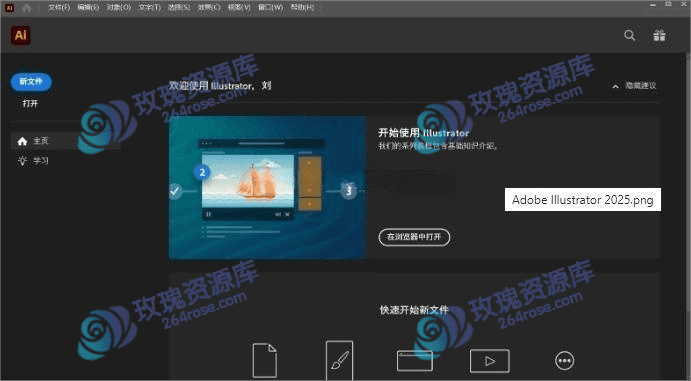The image size is (691, 381).
Task: Click the 快速开始新文件 heading
Action: tap(414, 310)
